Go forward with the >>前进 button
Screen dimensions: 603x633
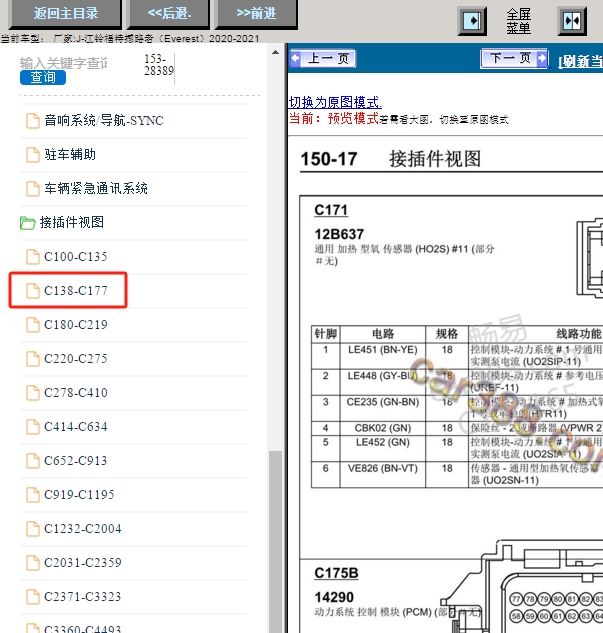click(x=256, y=13)
